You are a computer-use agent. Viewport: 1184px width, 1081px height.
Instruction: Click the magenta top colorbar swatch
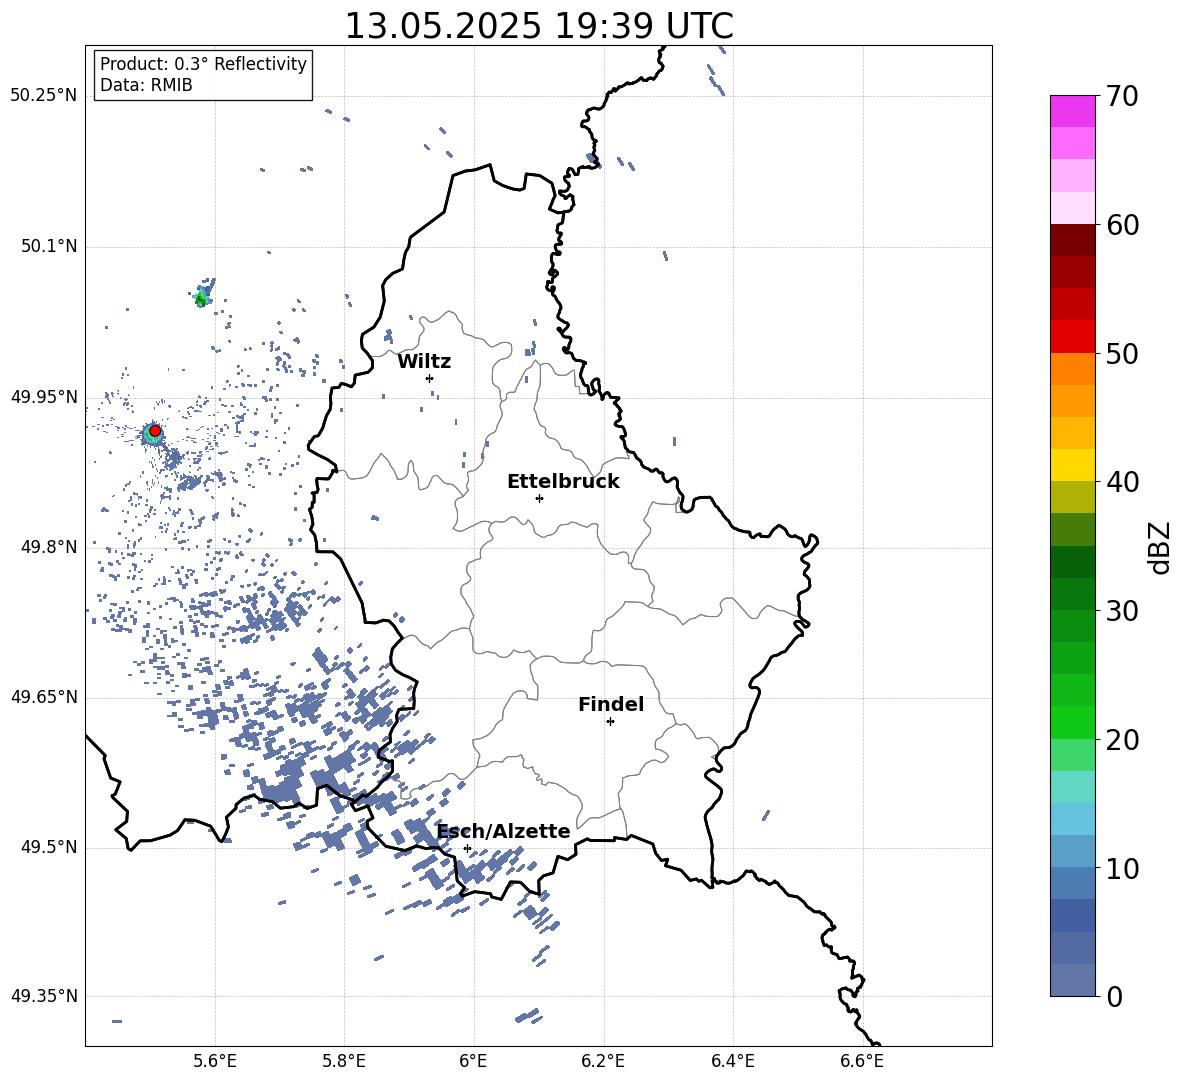pyautogui.click(x=1073, y=111)
